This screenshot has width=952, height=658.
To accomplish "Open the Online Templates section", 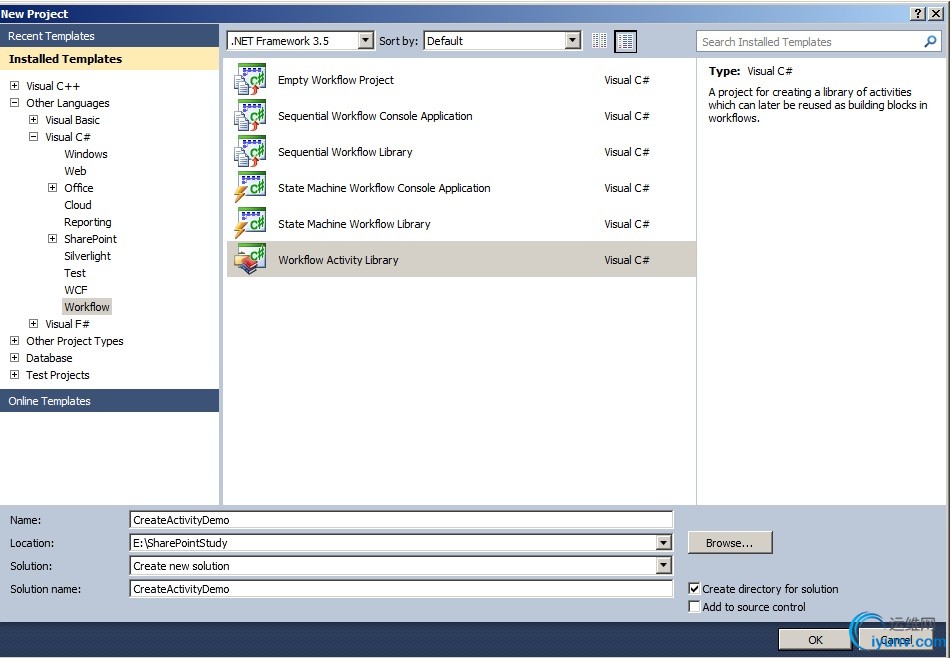I will (x=109, y=401).
